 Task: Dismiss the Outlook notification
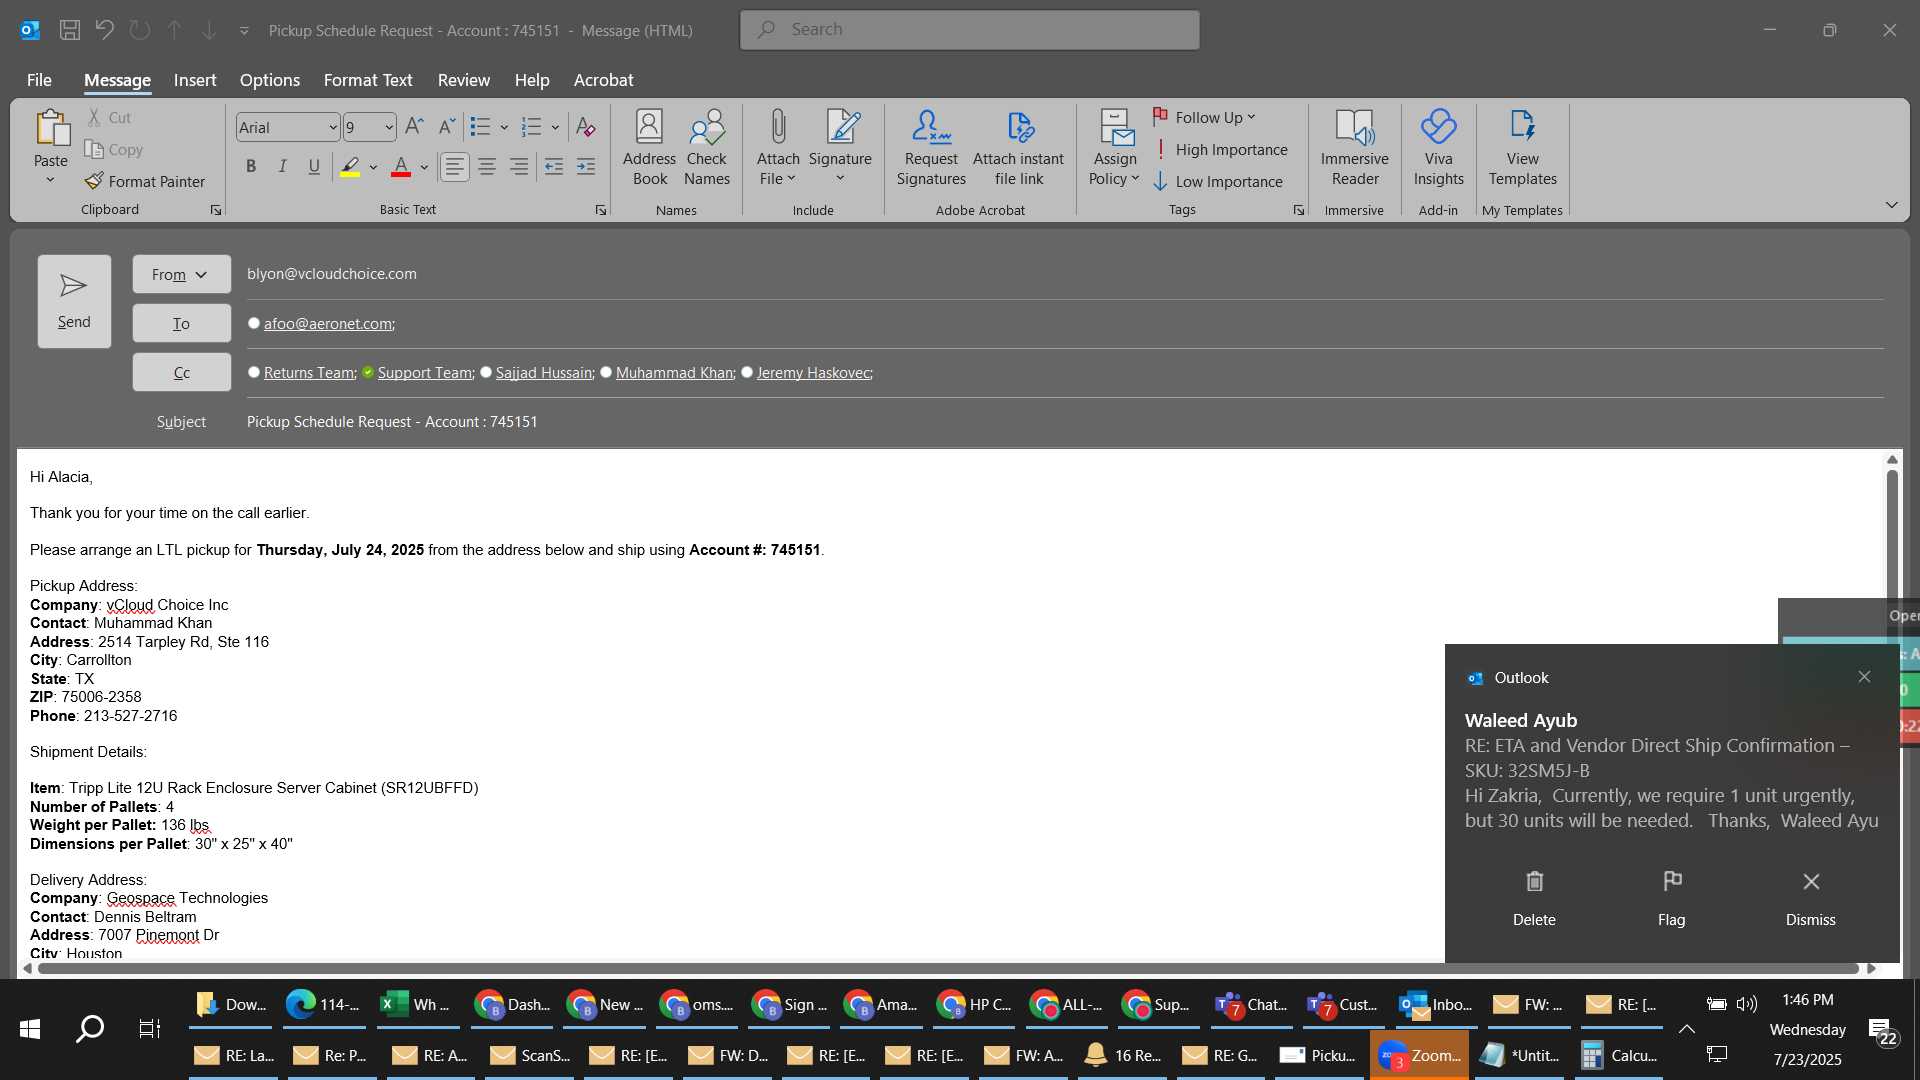point(1811,898)
